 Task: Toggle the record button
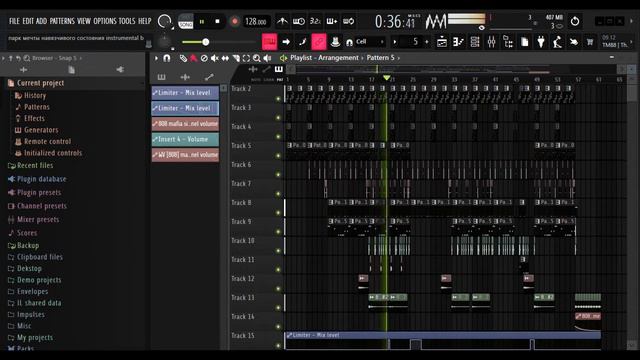click(235, 21)
